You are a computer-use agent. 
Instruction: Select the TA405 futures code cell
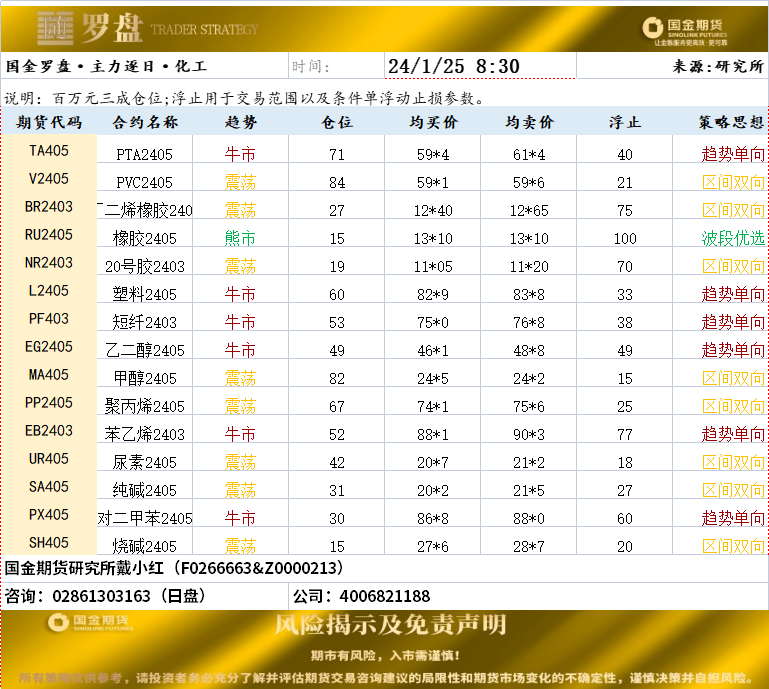click(49, 151)
